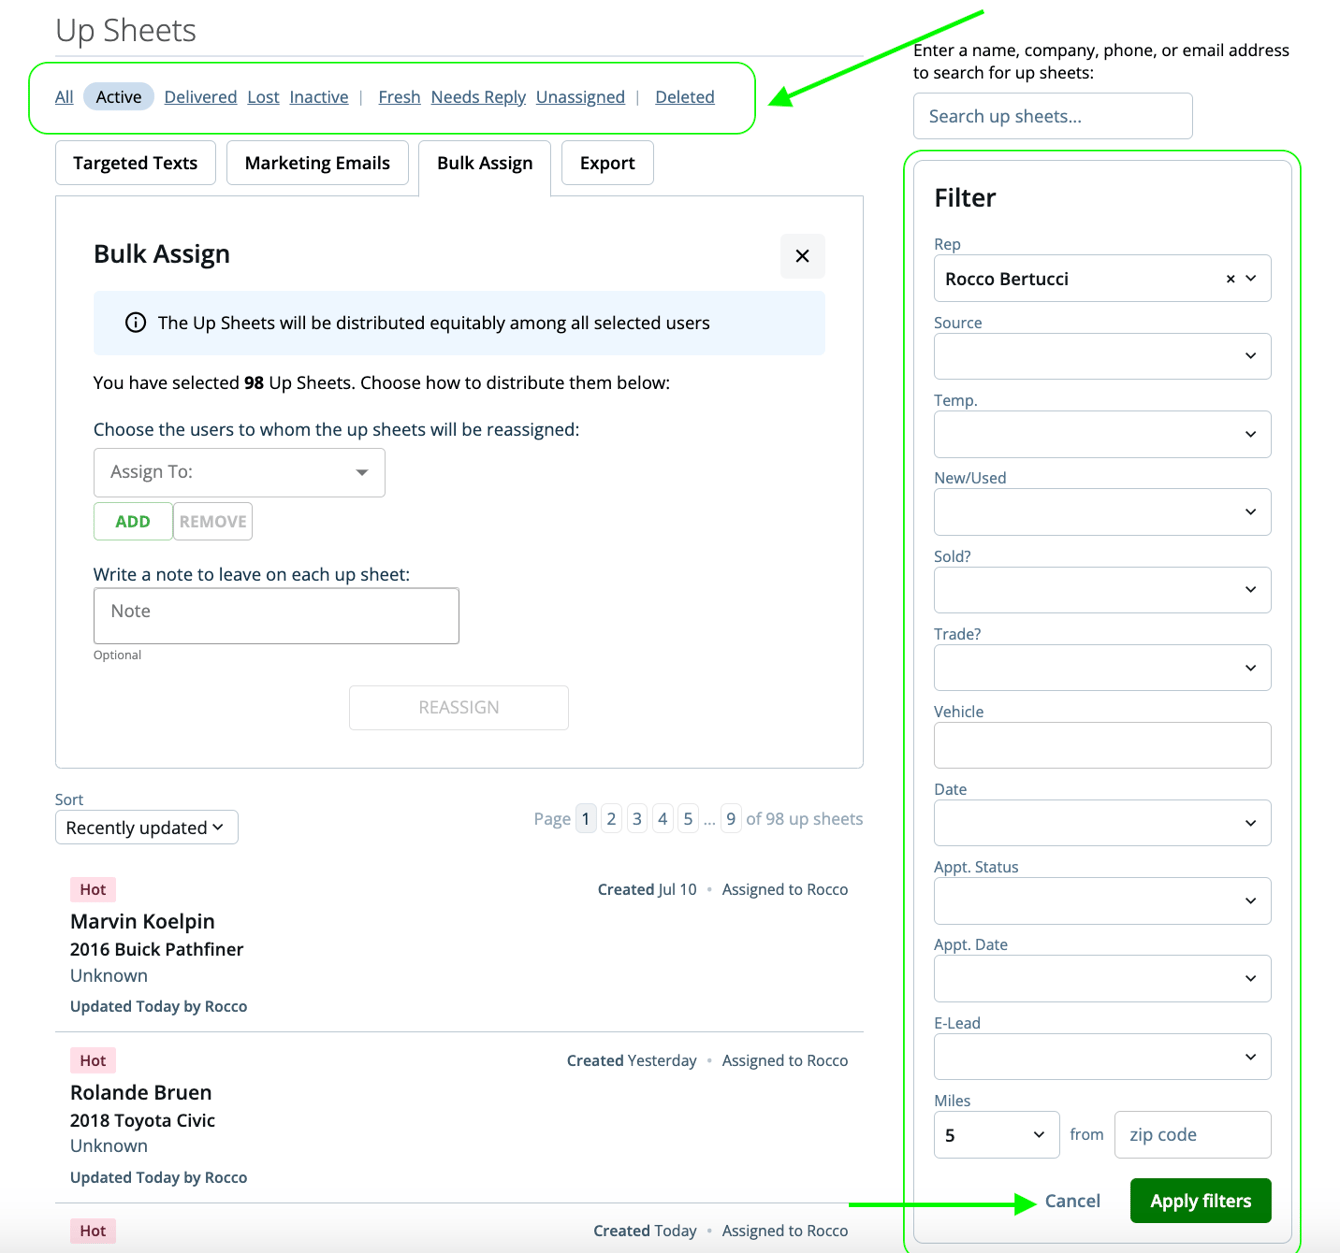
Task: Open the Sort dropdown showing Recently updated
Action: tap(146, 827)
